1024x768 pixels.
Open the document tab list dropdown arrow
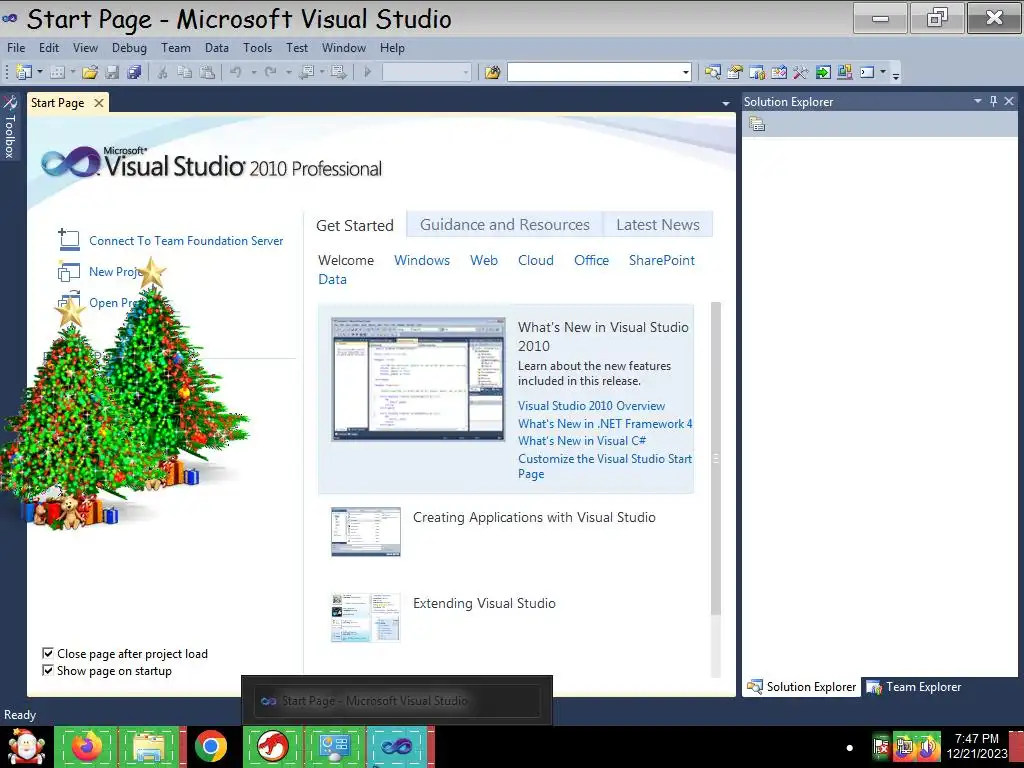coord(726,104)
